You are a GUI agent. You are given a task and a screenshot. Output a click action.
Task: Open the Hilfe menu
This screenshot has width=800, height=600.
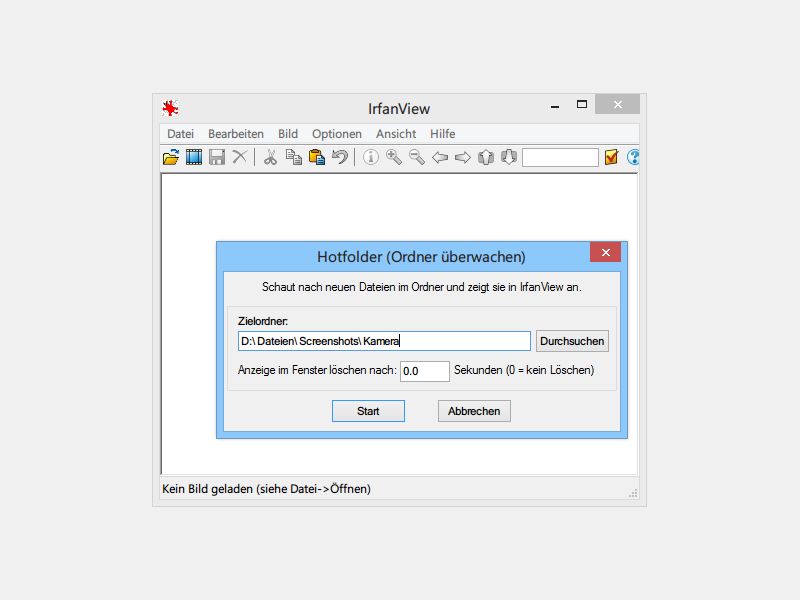click(442, 134)
